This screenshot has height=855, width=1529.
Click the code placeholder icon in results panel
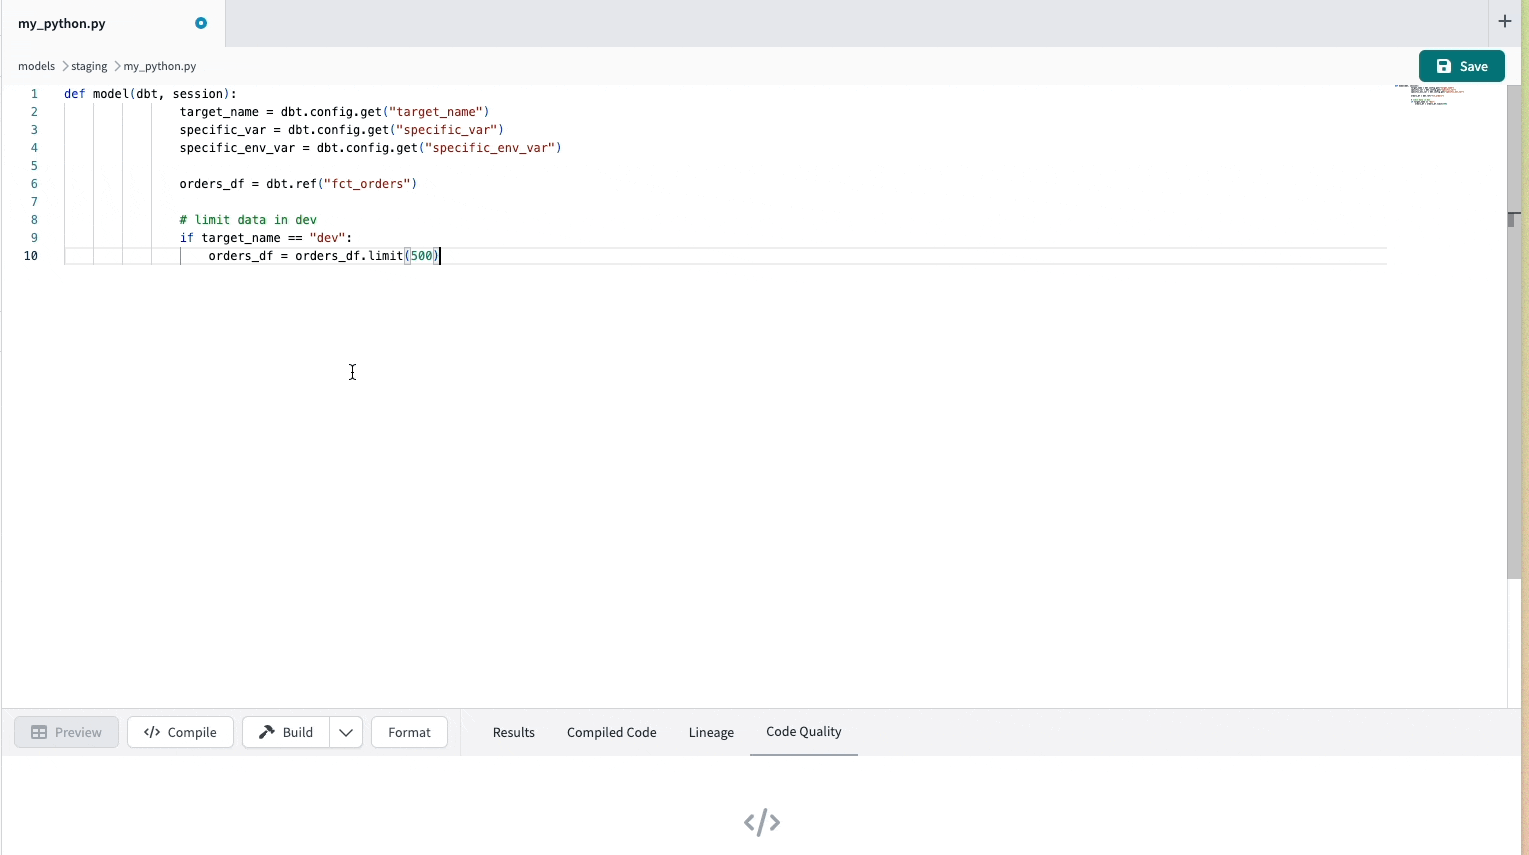[x=762, y=822]
